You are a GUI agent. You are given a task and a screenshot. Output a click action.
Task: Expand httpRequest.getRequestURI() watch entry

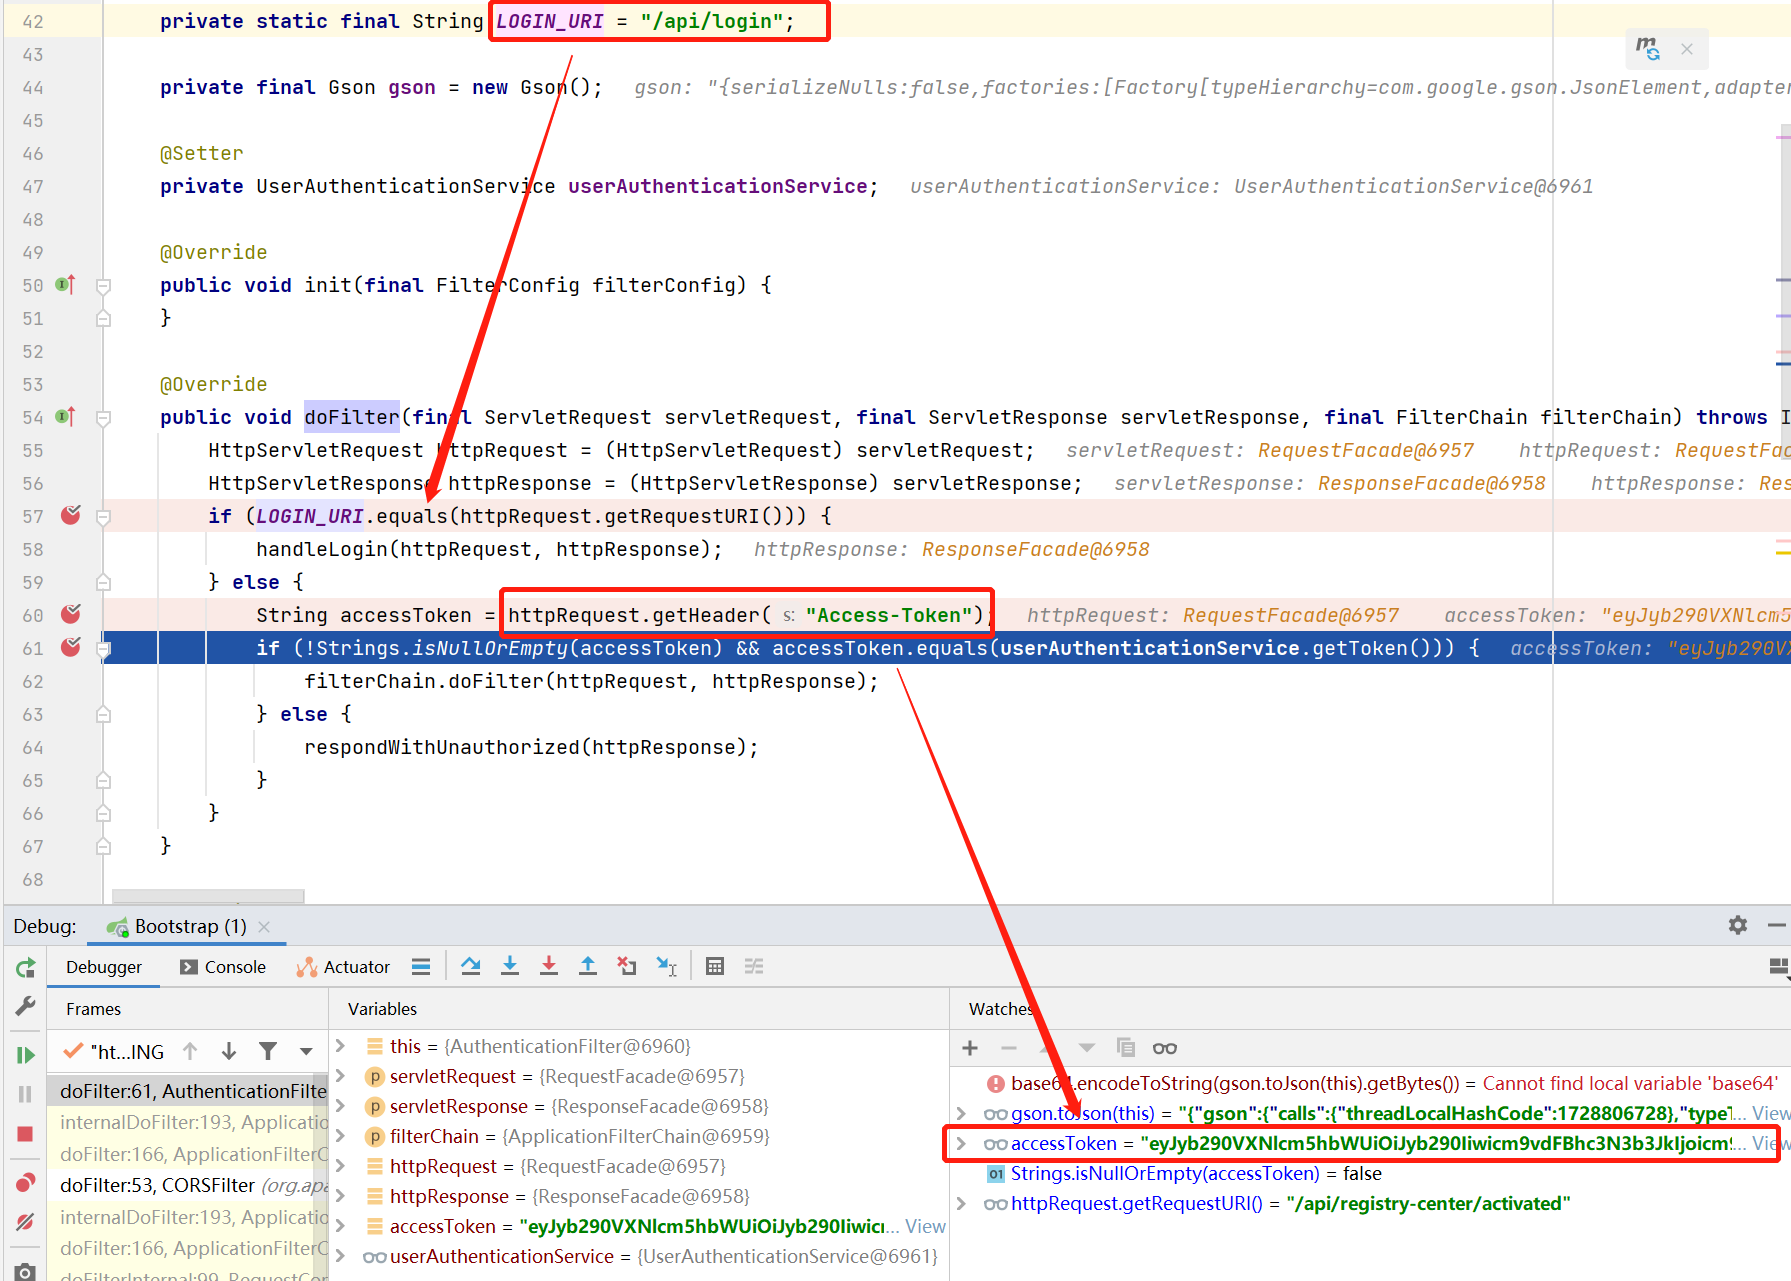pos(961,1203)
